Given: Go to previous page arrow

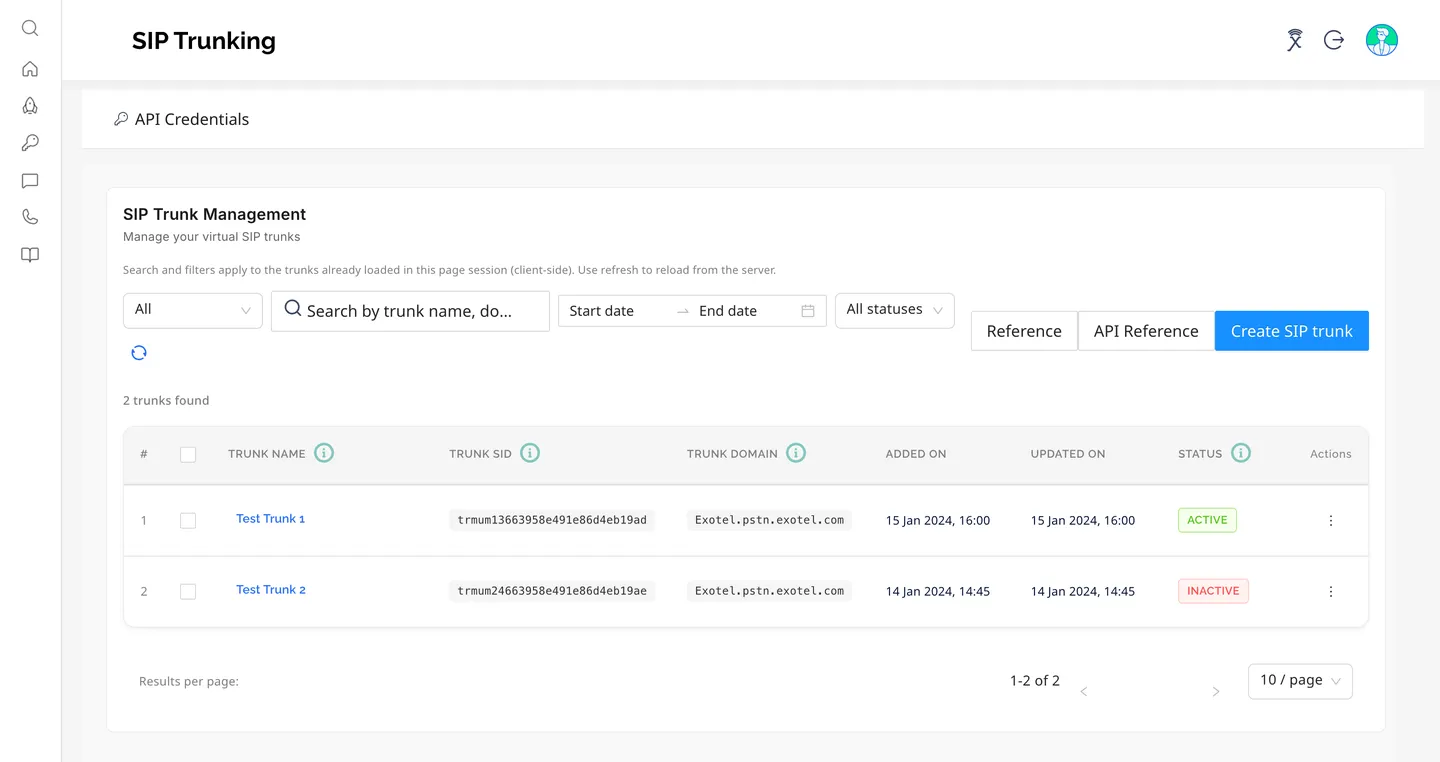Looking at the screenshot, I should (1084, 692).
